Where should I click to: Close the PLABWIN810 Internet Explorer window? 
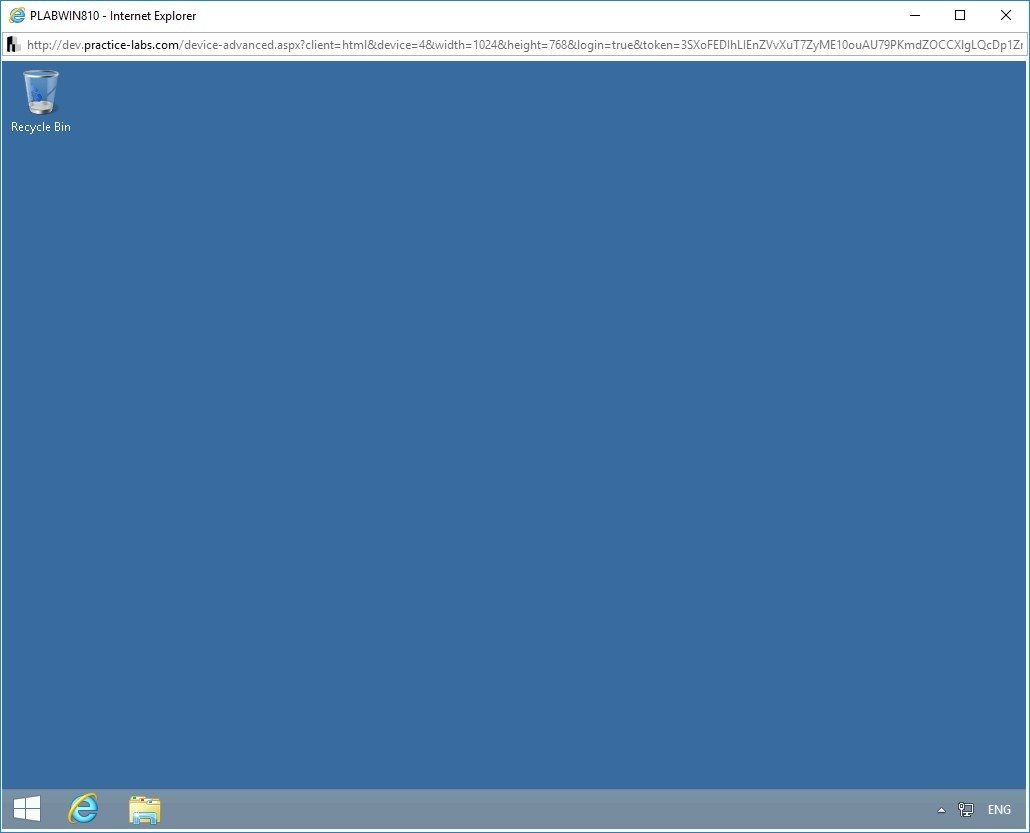(1005, 15)
